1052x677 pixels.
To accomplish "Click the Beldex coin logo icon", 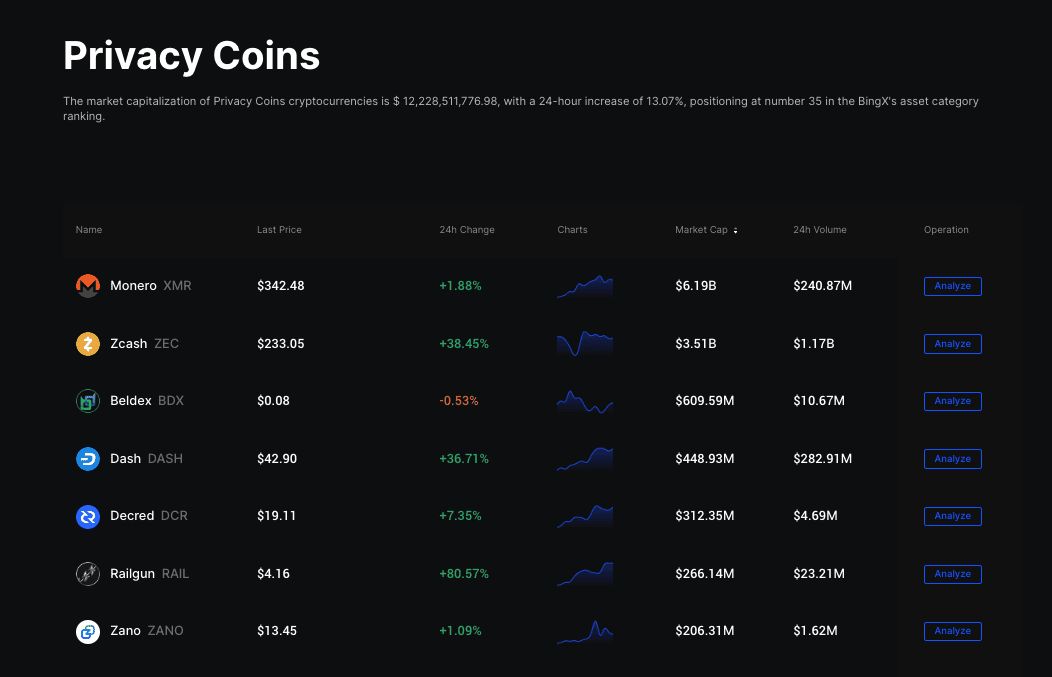I will coord(88,401).
